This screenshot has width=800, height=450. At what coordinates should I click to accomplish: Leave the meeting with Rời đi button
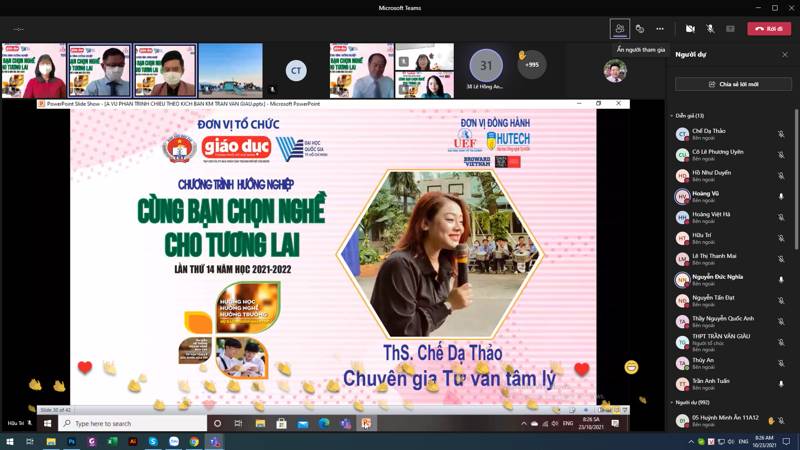point(768,28)
